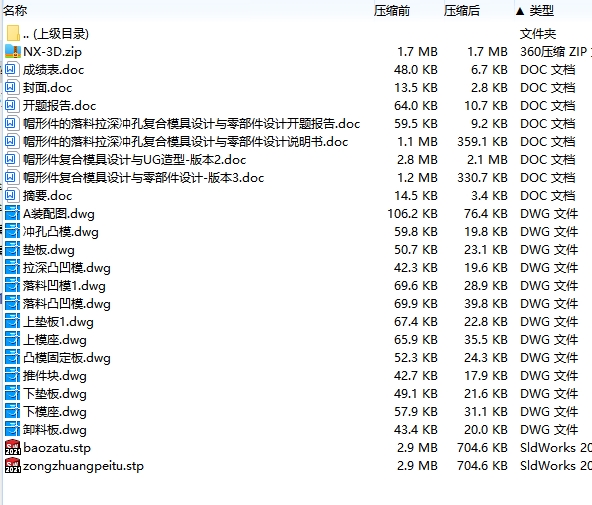Select file name 卸料板.dwg
The height and width of the screenshot is (505, 592).
[x=55, y=430]
